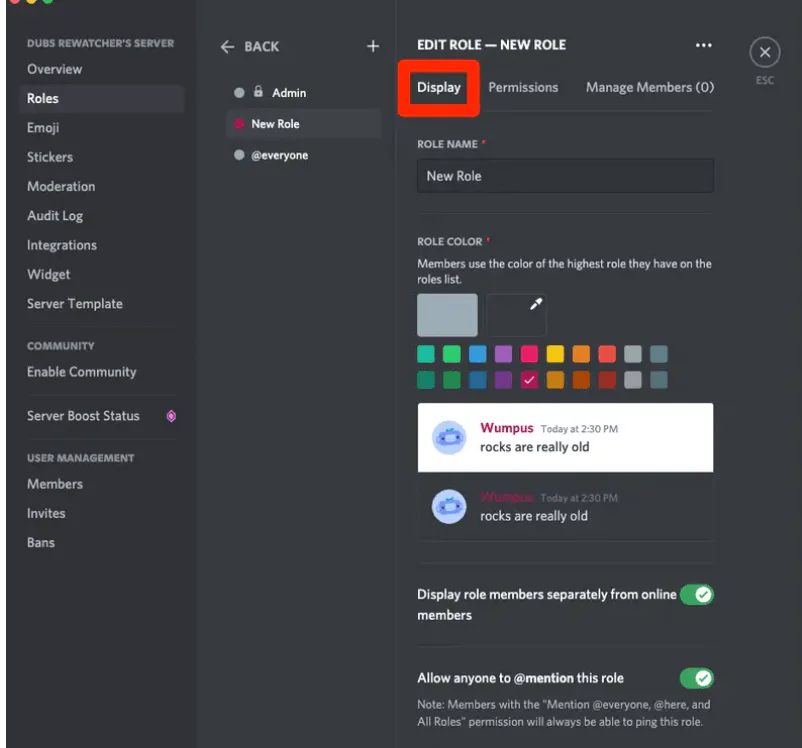Click Wumpus avatar in the light preview

(448, 437)
